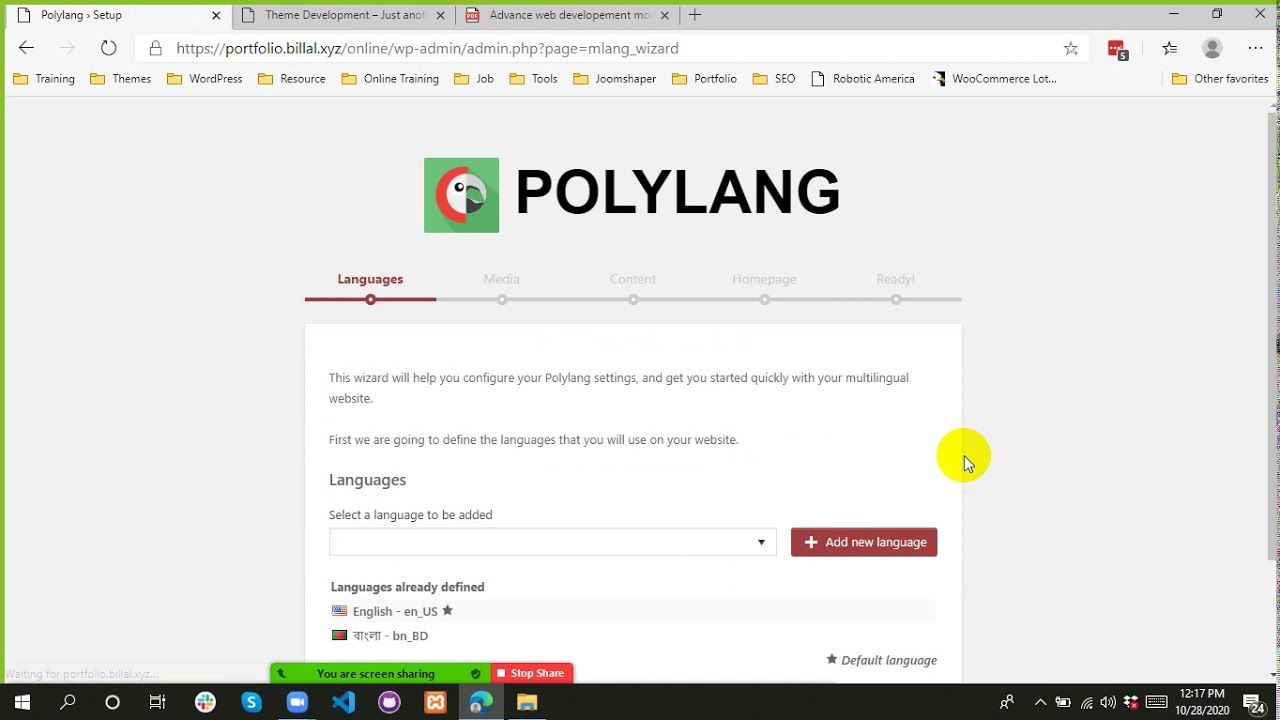Image resolution: width=1280 pixels, height=720 pixels.
Task: Go to the Content wizard step
Action: (x=633, y=286)
